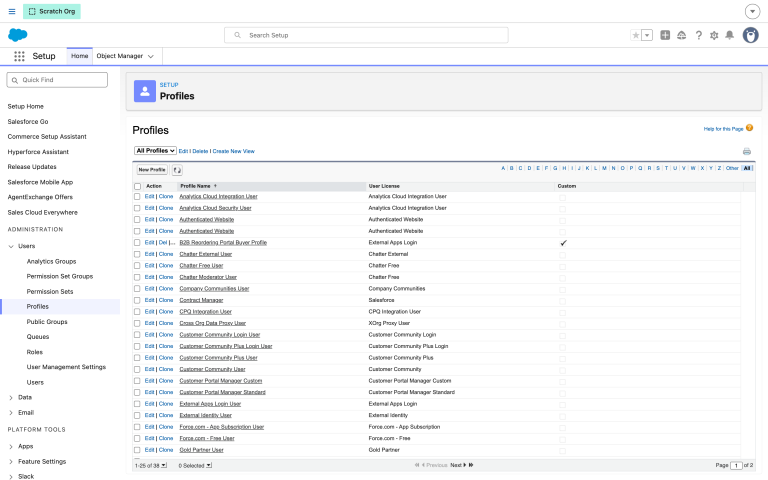
Task: Expand the Data section
Action: point(11,398)
